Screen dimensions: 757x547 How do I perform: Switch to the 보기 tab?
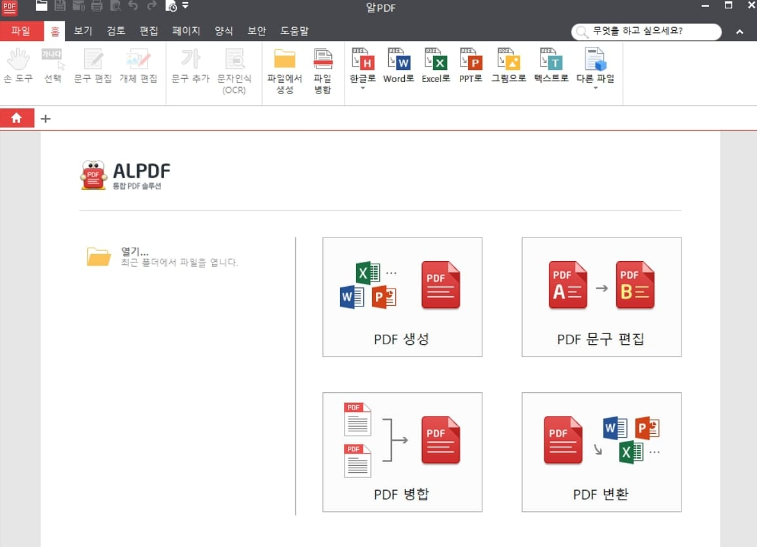tap(83, 31)
